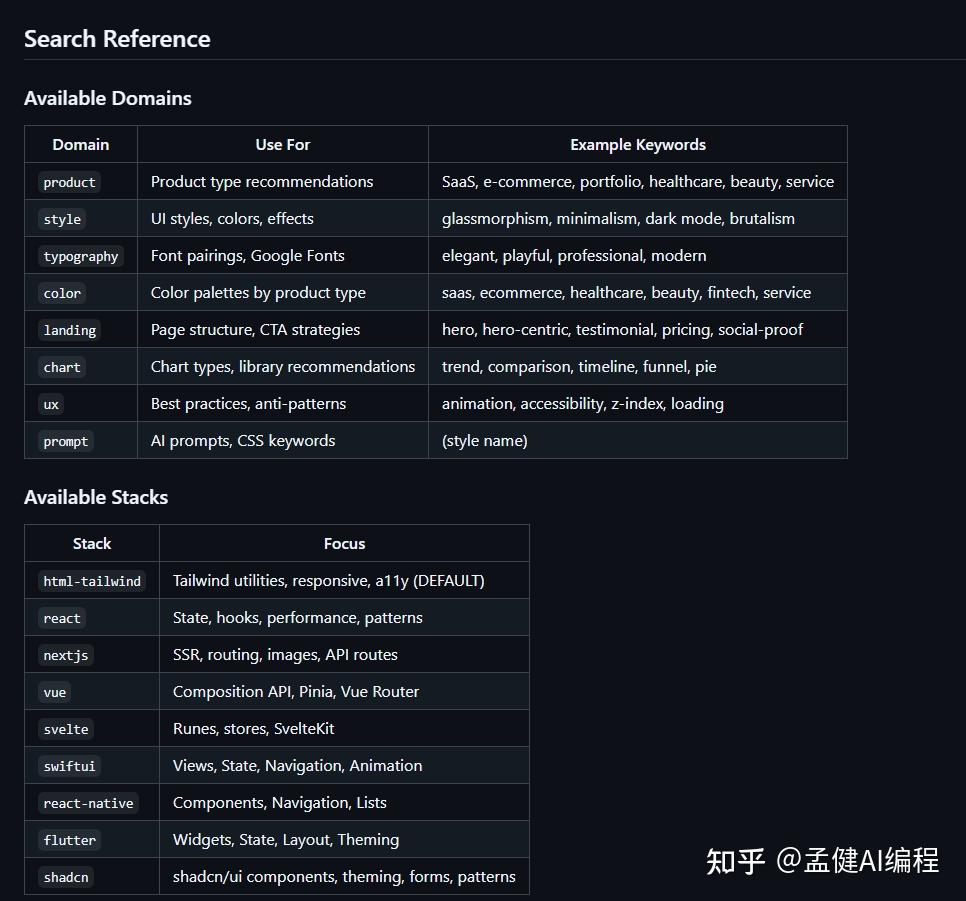Click the 'Available Stacks' heading

96,497
